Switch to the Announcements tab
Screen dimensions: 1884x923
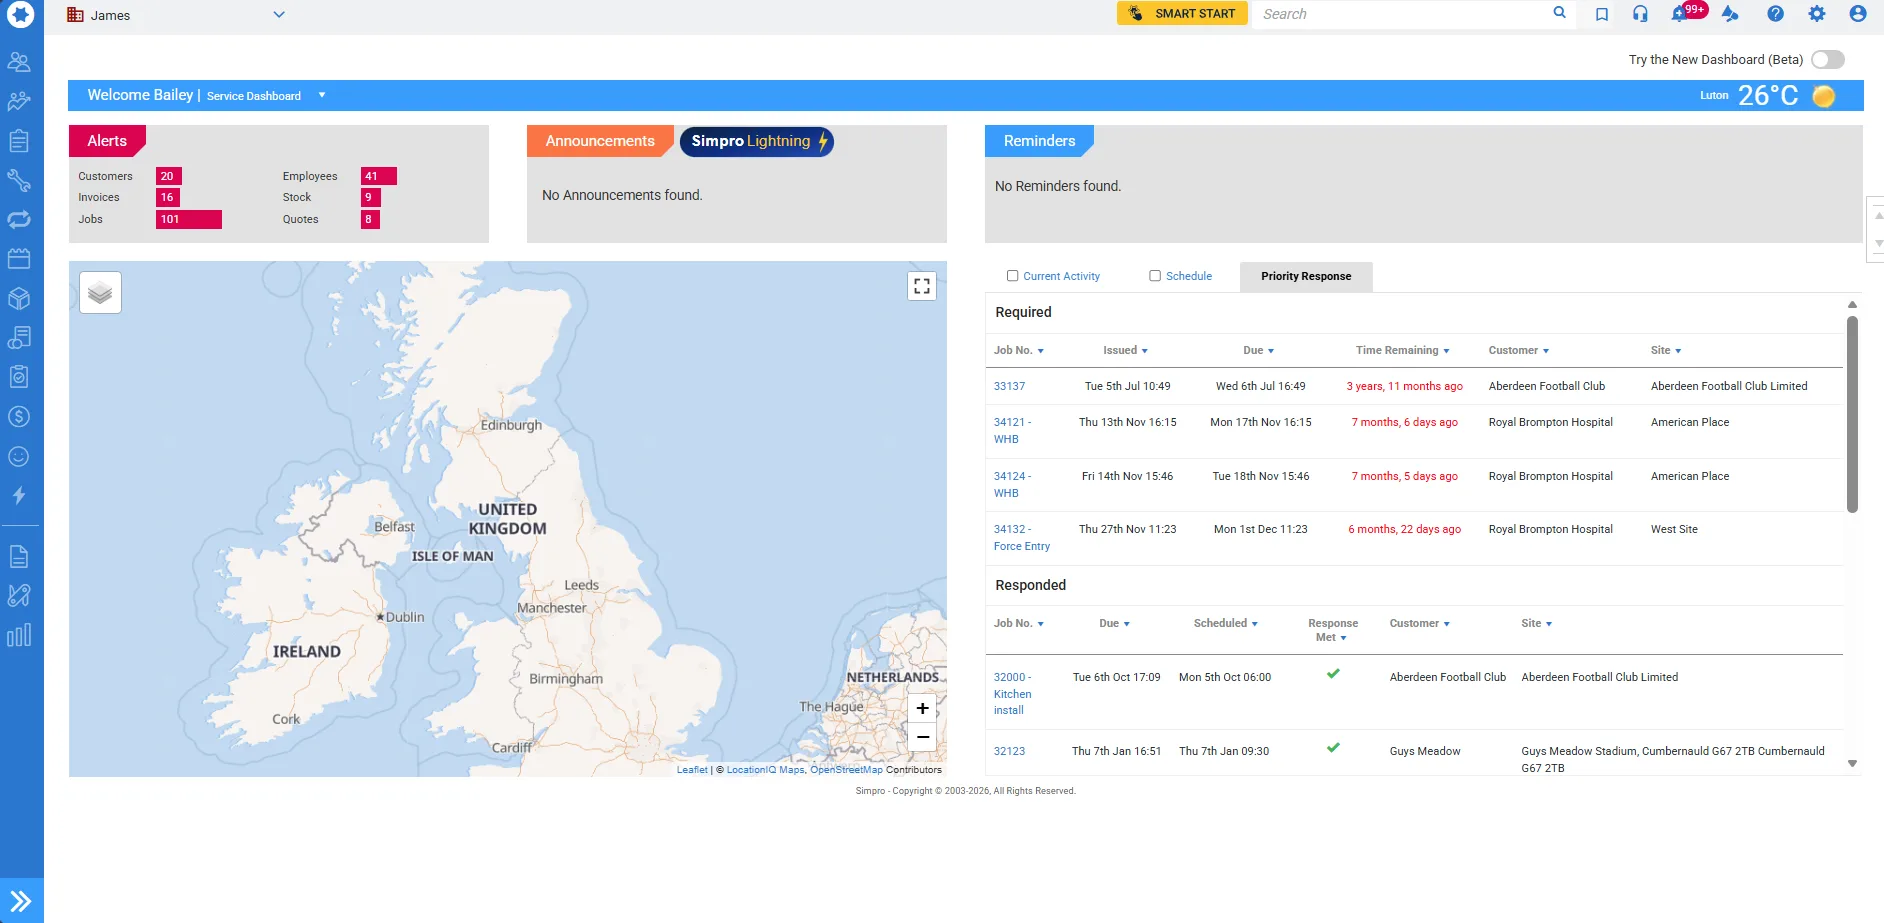[x=600, y=141]
